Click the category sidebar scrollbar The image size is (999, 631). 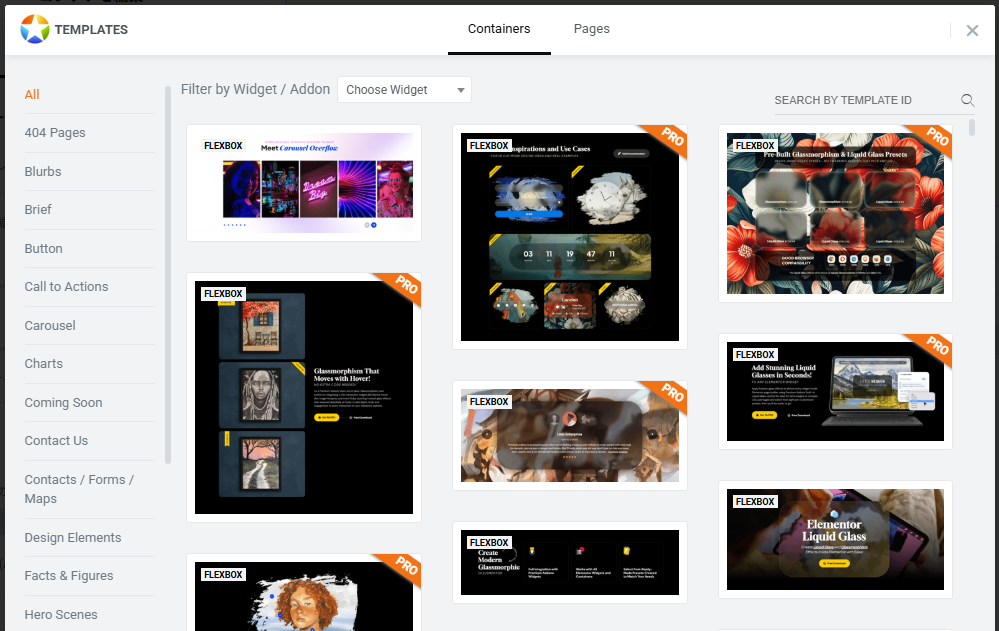point(168,275)
